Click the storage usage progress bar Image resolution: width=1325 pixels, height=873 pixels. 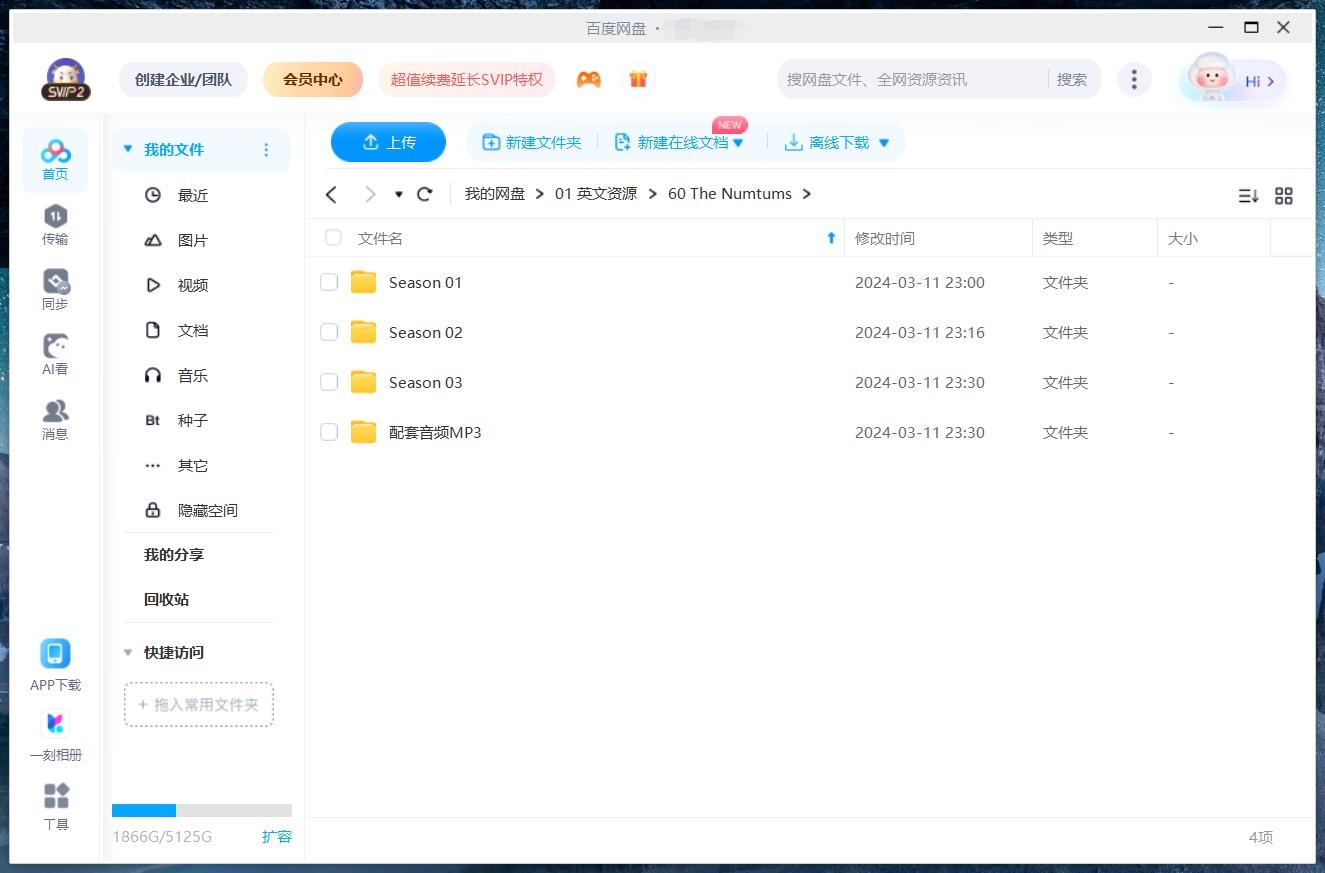(200, 810)
